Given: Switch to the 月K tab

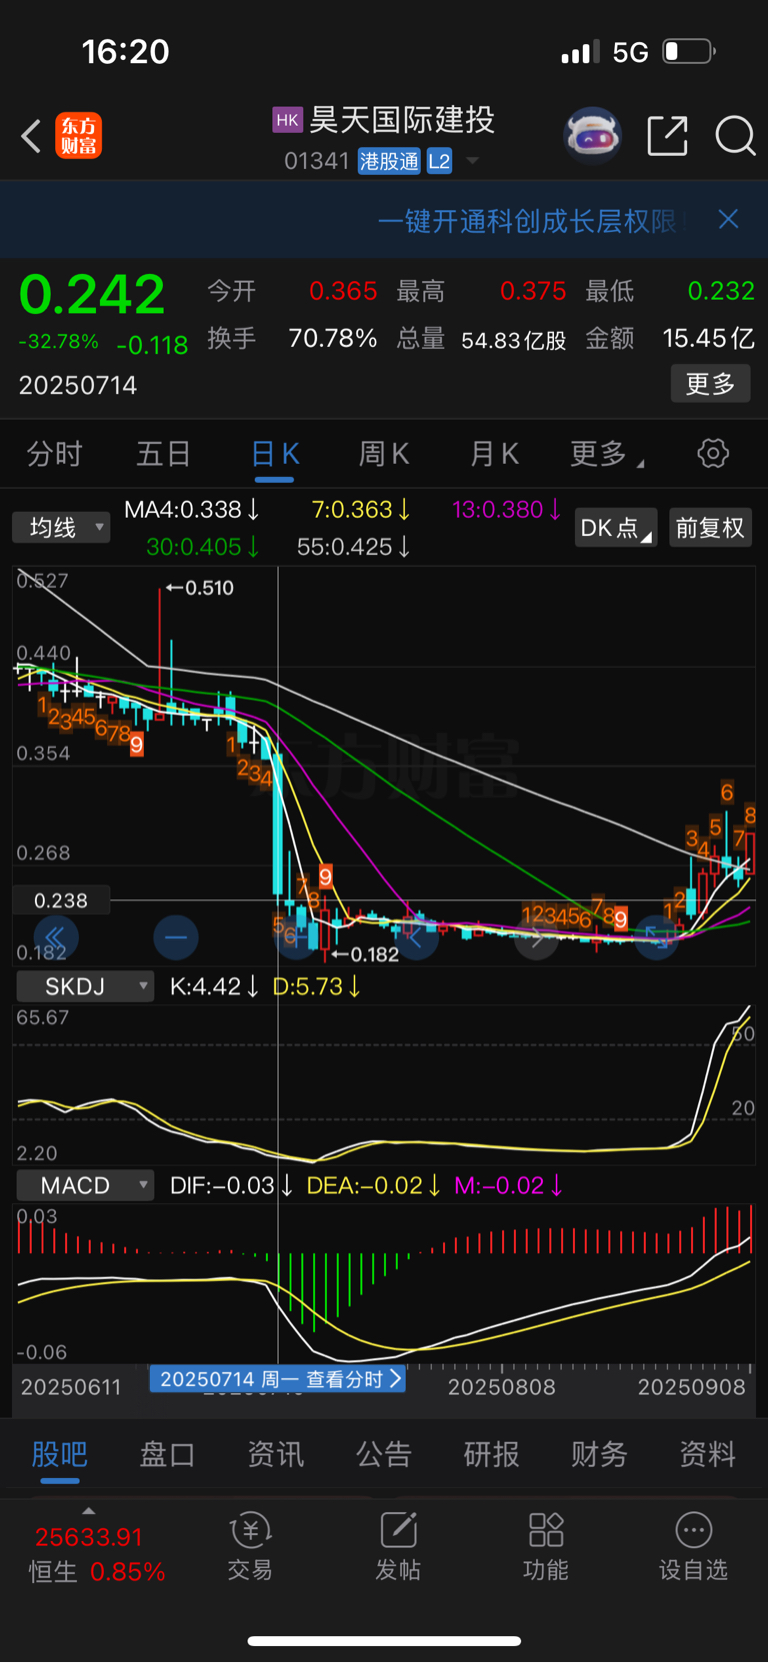Looking at the screenshot, I should [x=494, y=454].
